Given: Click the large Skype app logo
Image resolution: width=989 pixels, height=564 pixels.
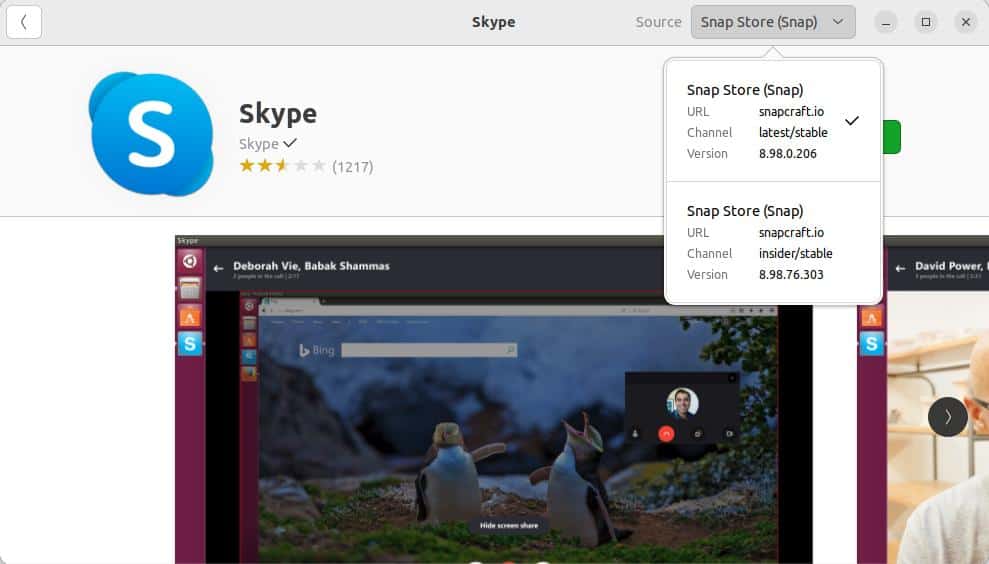Looking at the screenshot, I should 151,134.
